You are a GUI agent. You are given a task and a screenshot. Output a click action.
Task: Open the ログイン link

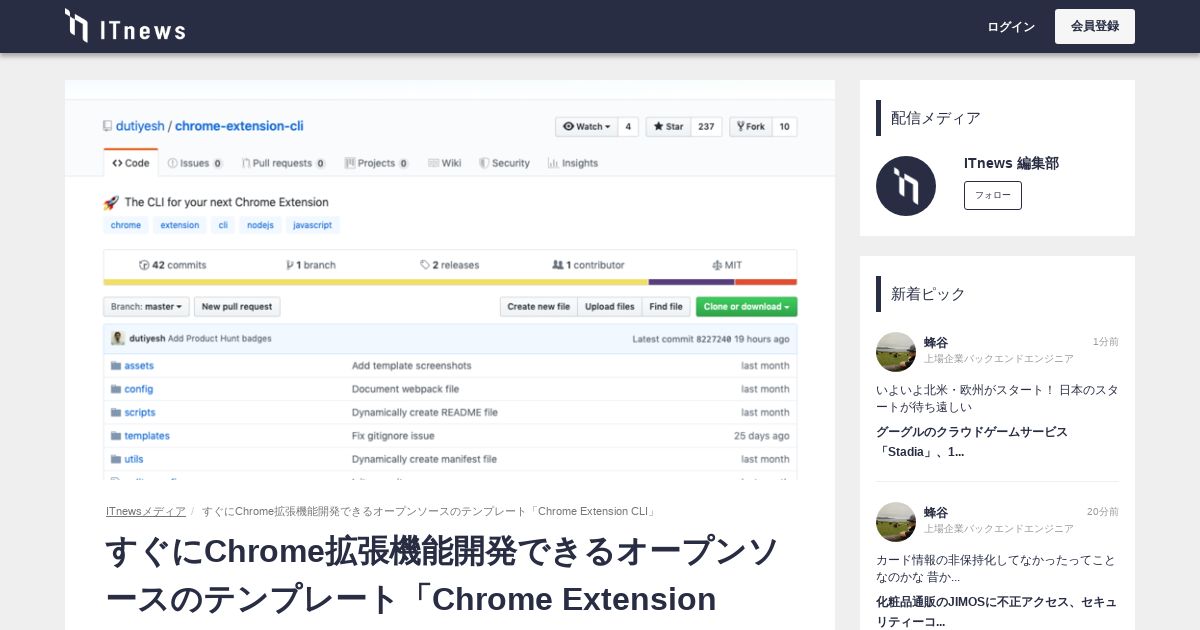click(x=1011, y=27)
